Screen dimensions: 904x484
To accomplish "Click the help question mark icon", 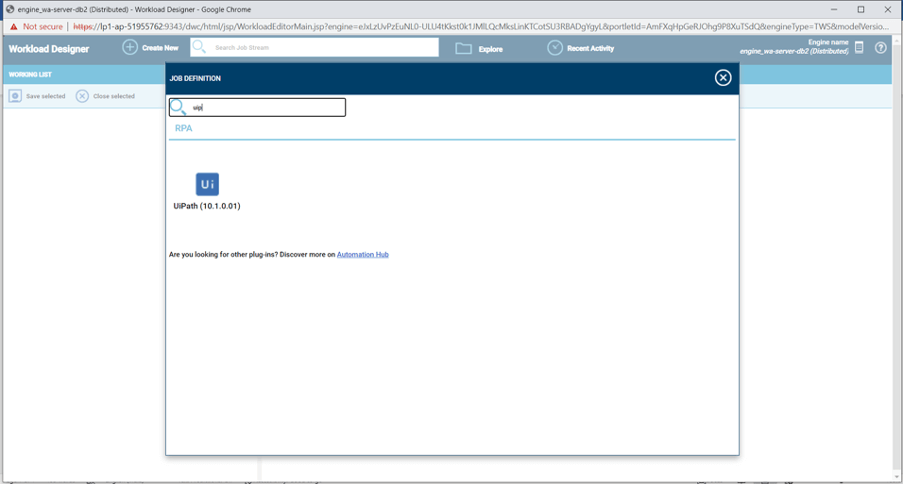I will pyautogui.click(x=881, y=48).
